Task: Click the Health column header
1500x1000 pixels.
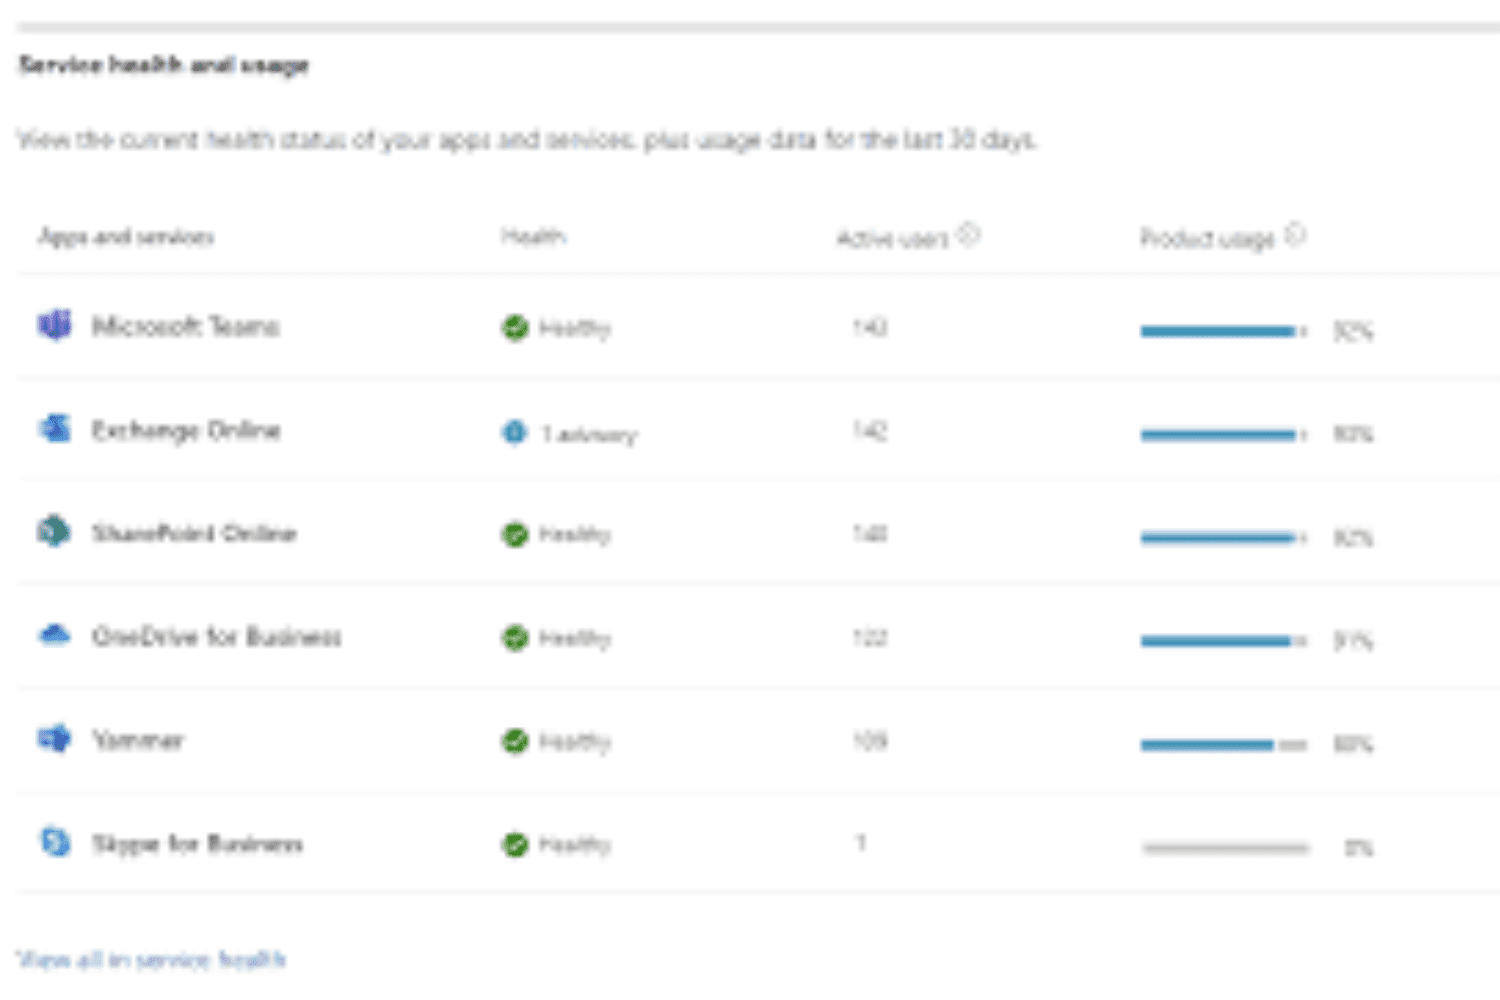Action: [x=533, y=237]
